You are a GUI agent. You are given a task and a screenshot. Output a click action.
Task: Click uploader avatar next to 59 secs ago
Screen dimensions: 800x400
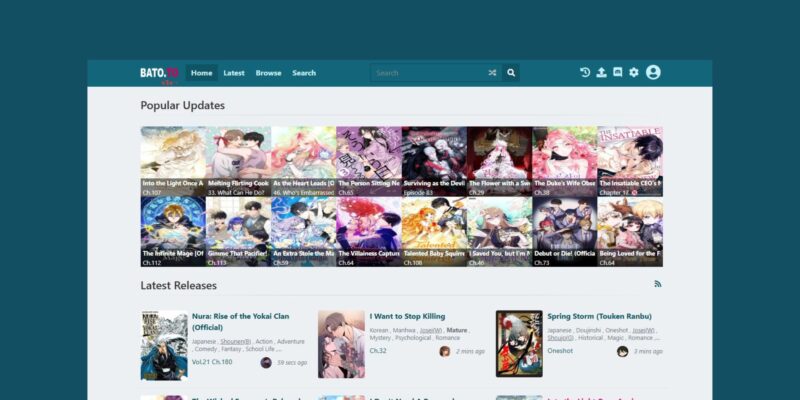(x=266, y=362)
